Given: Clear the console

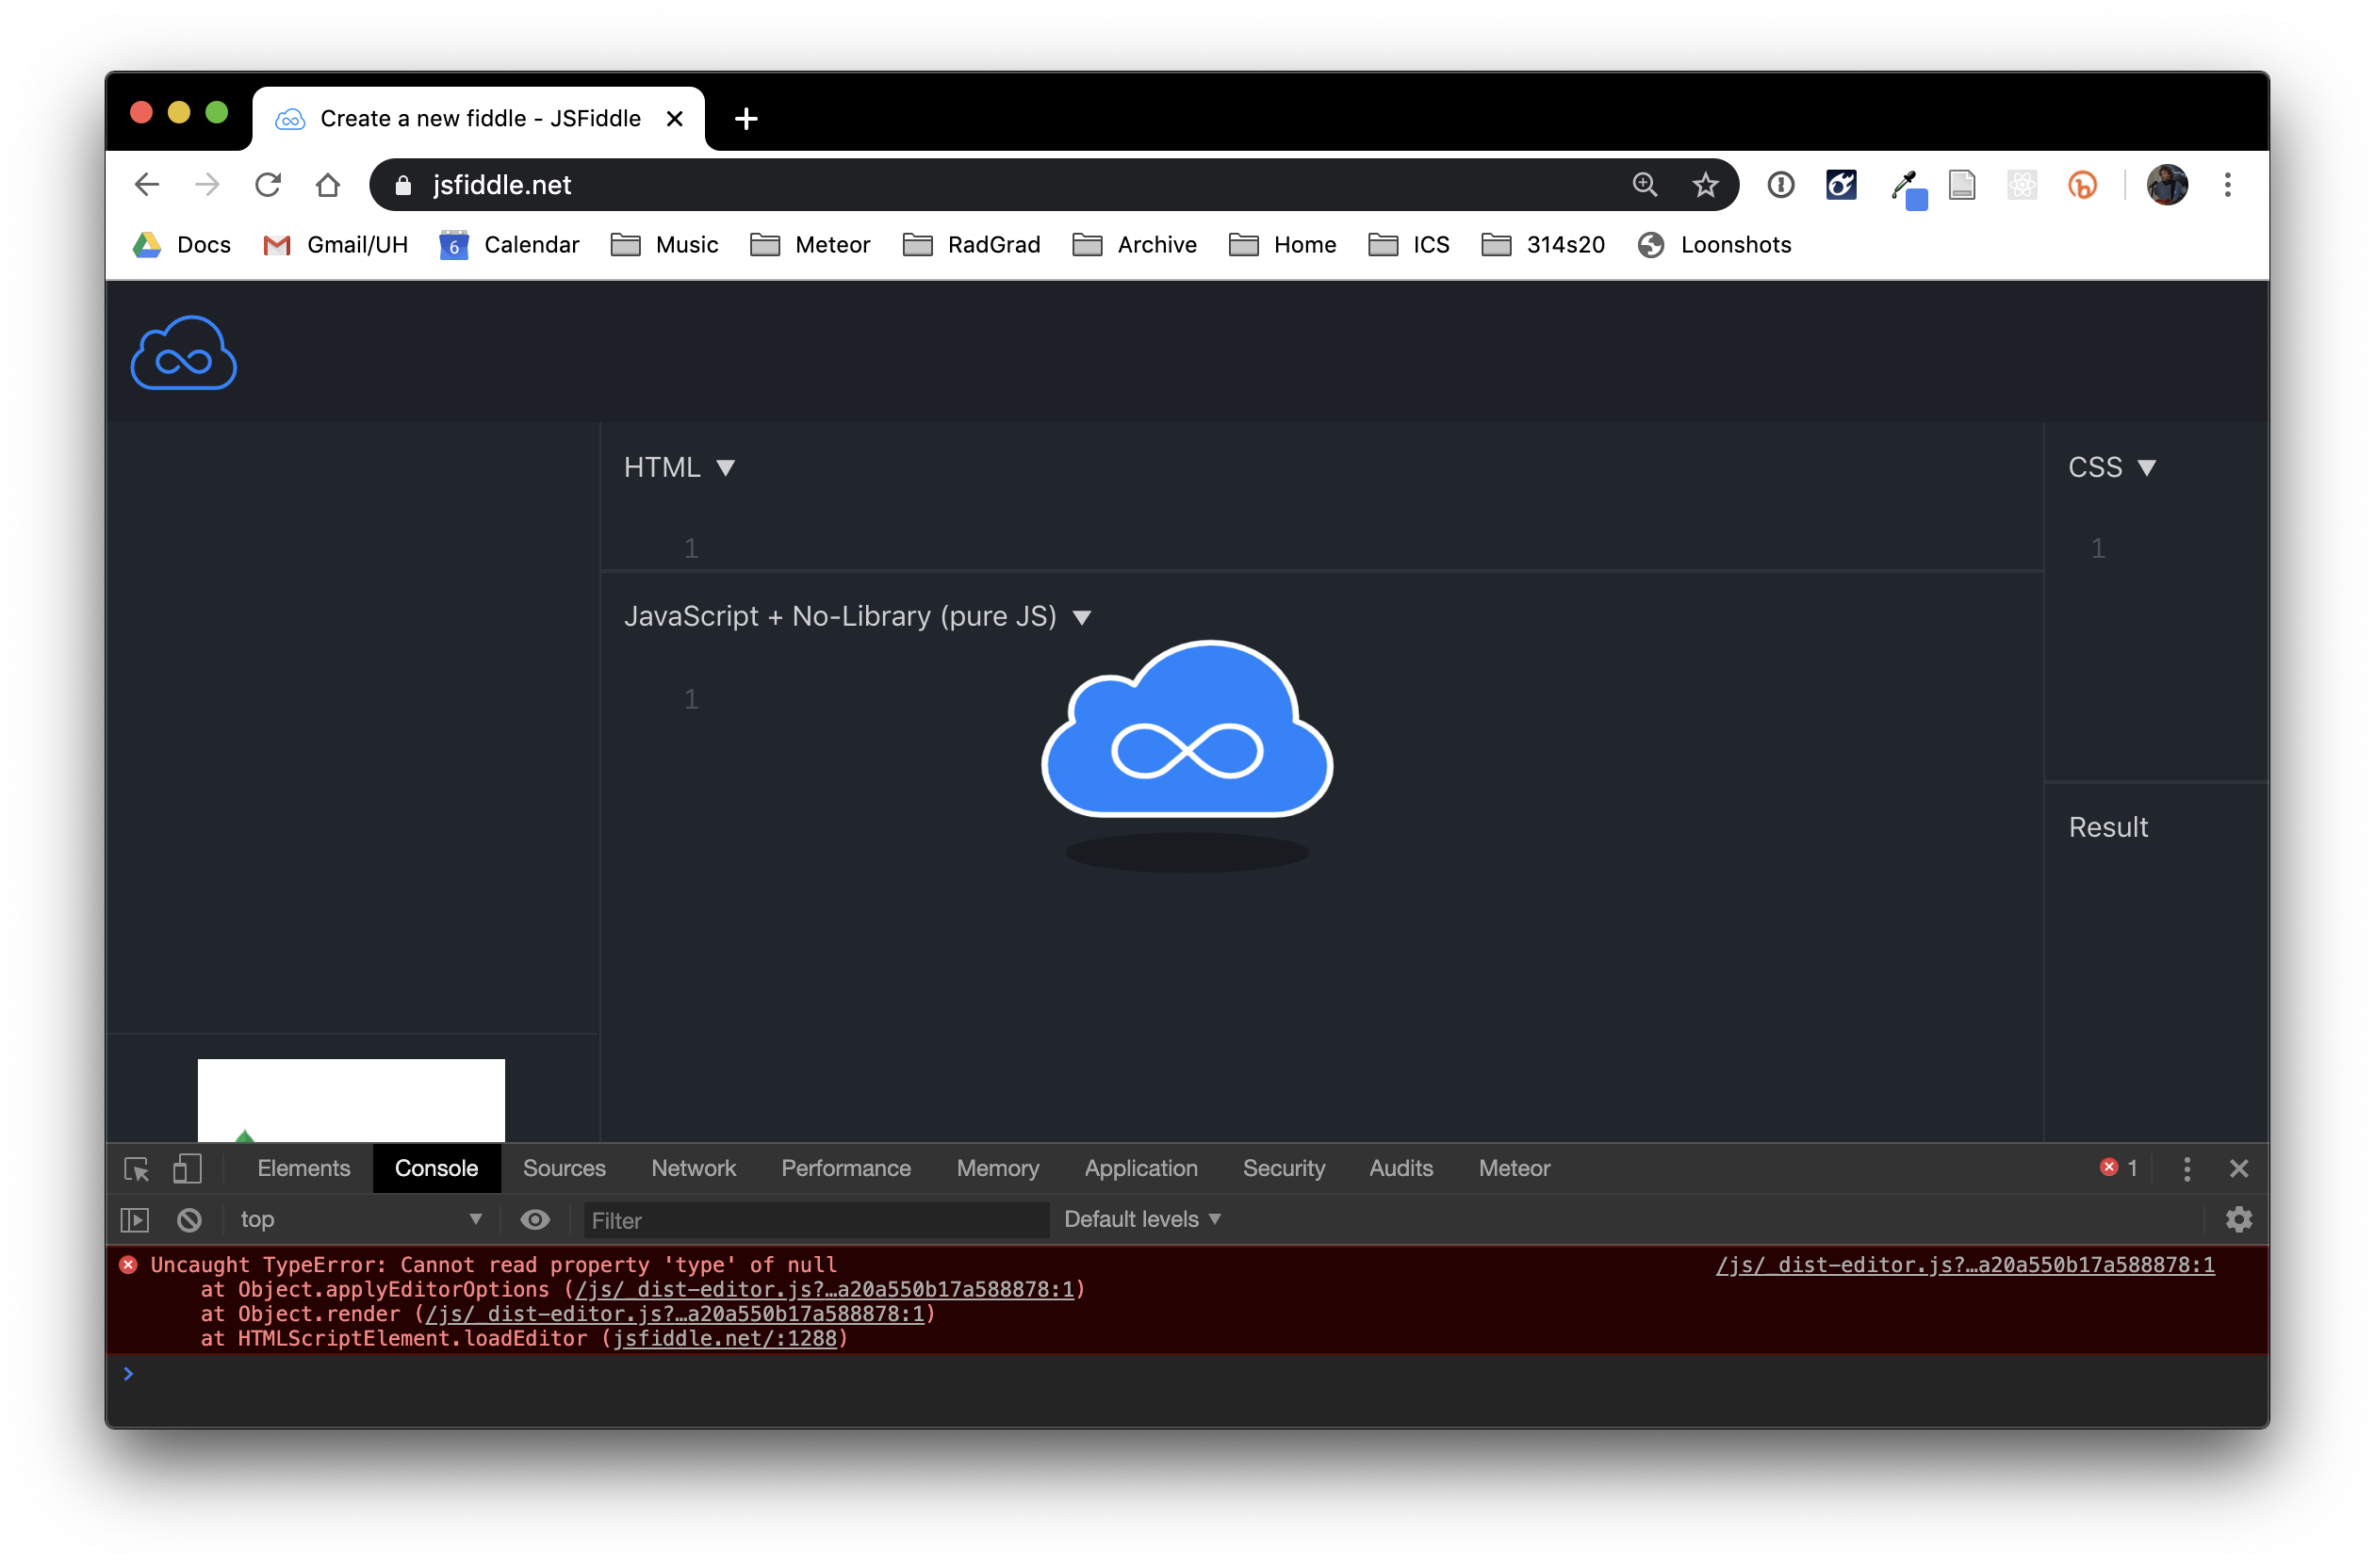Looking at the screenshot, I should coord(189,1219).
